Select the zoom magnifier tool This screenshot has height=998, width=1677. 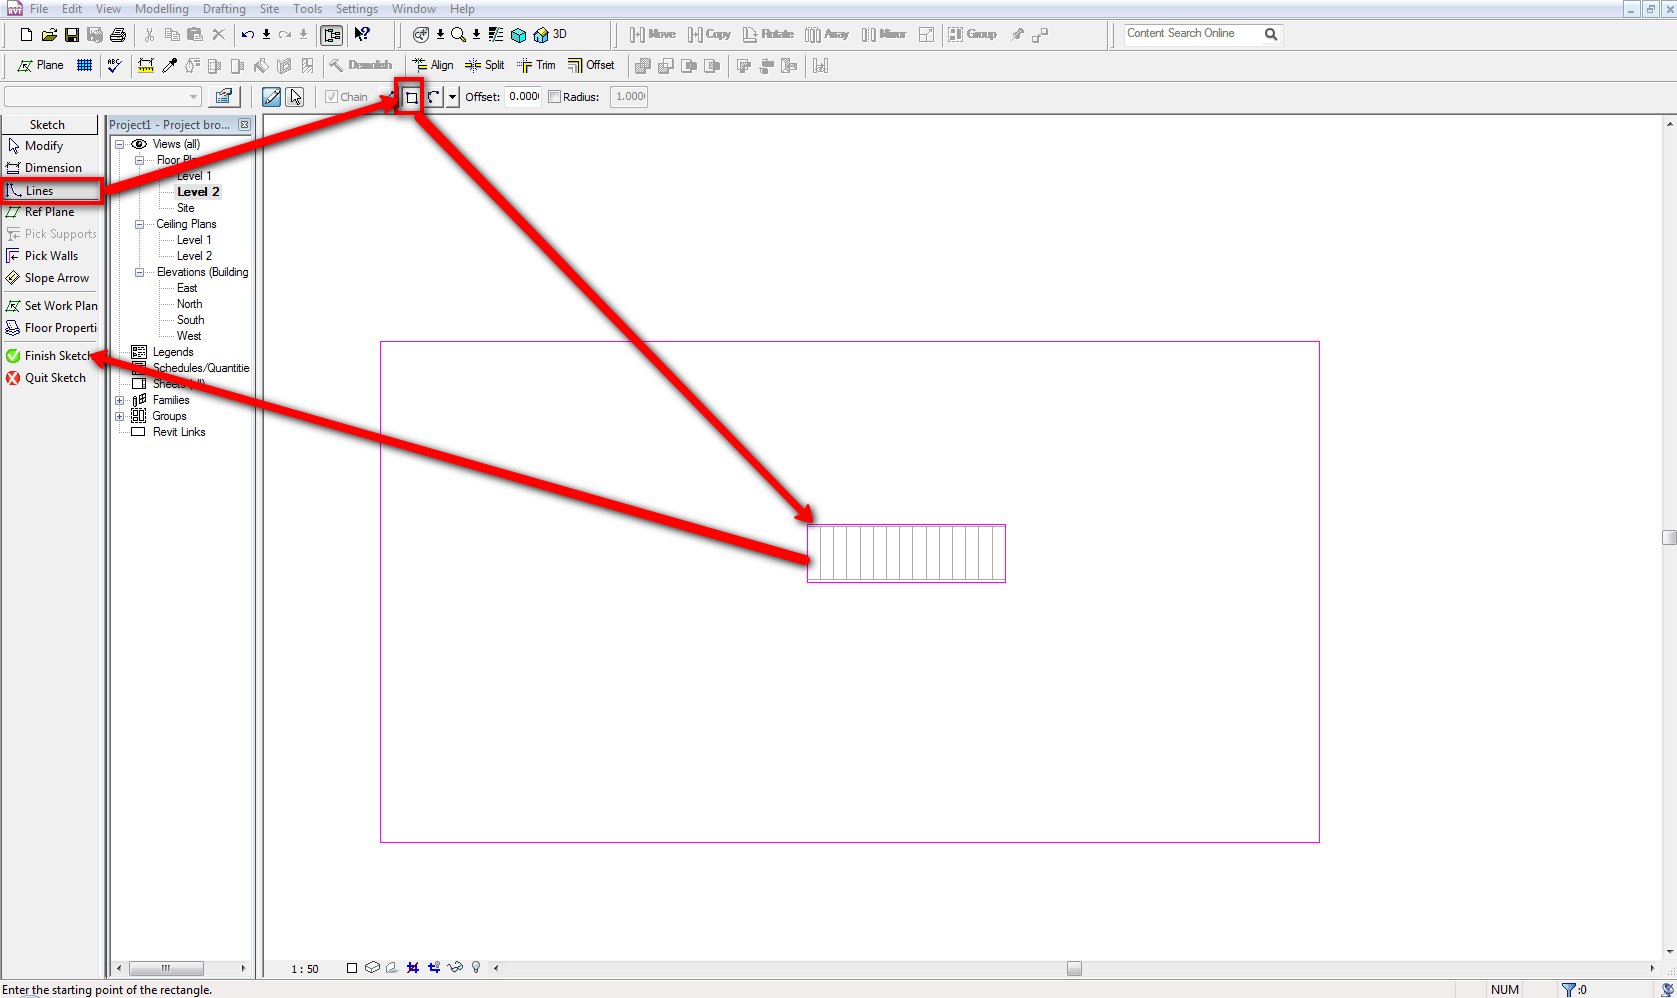tap(458, 35)
